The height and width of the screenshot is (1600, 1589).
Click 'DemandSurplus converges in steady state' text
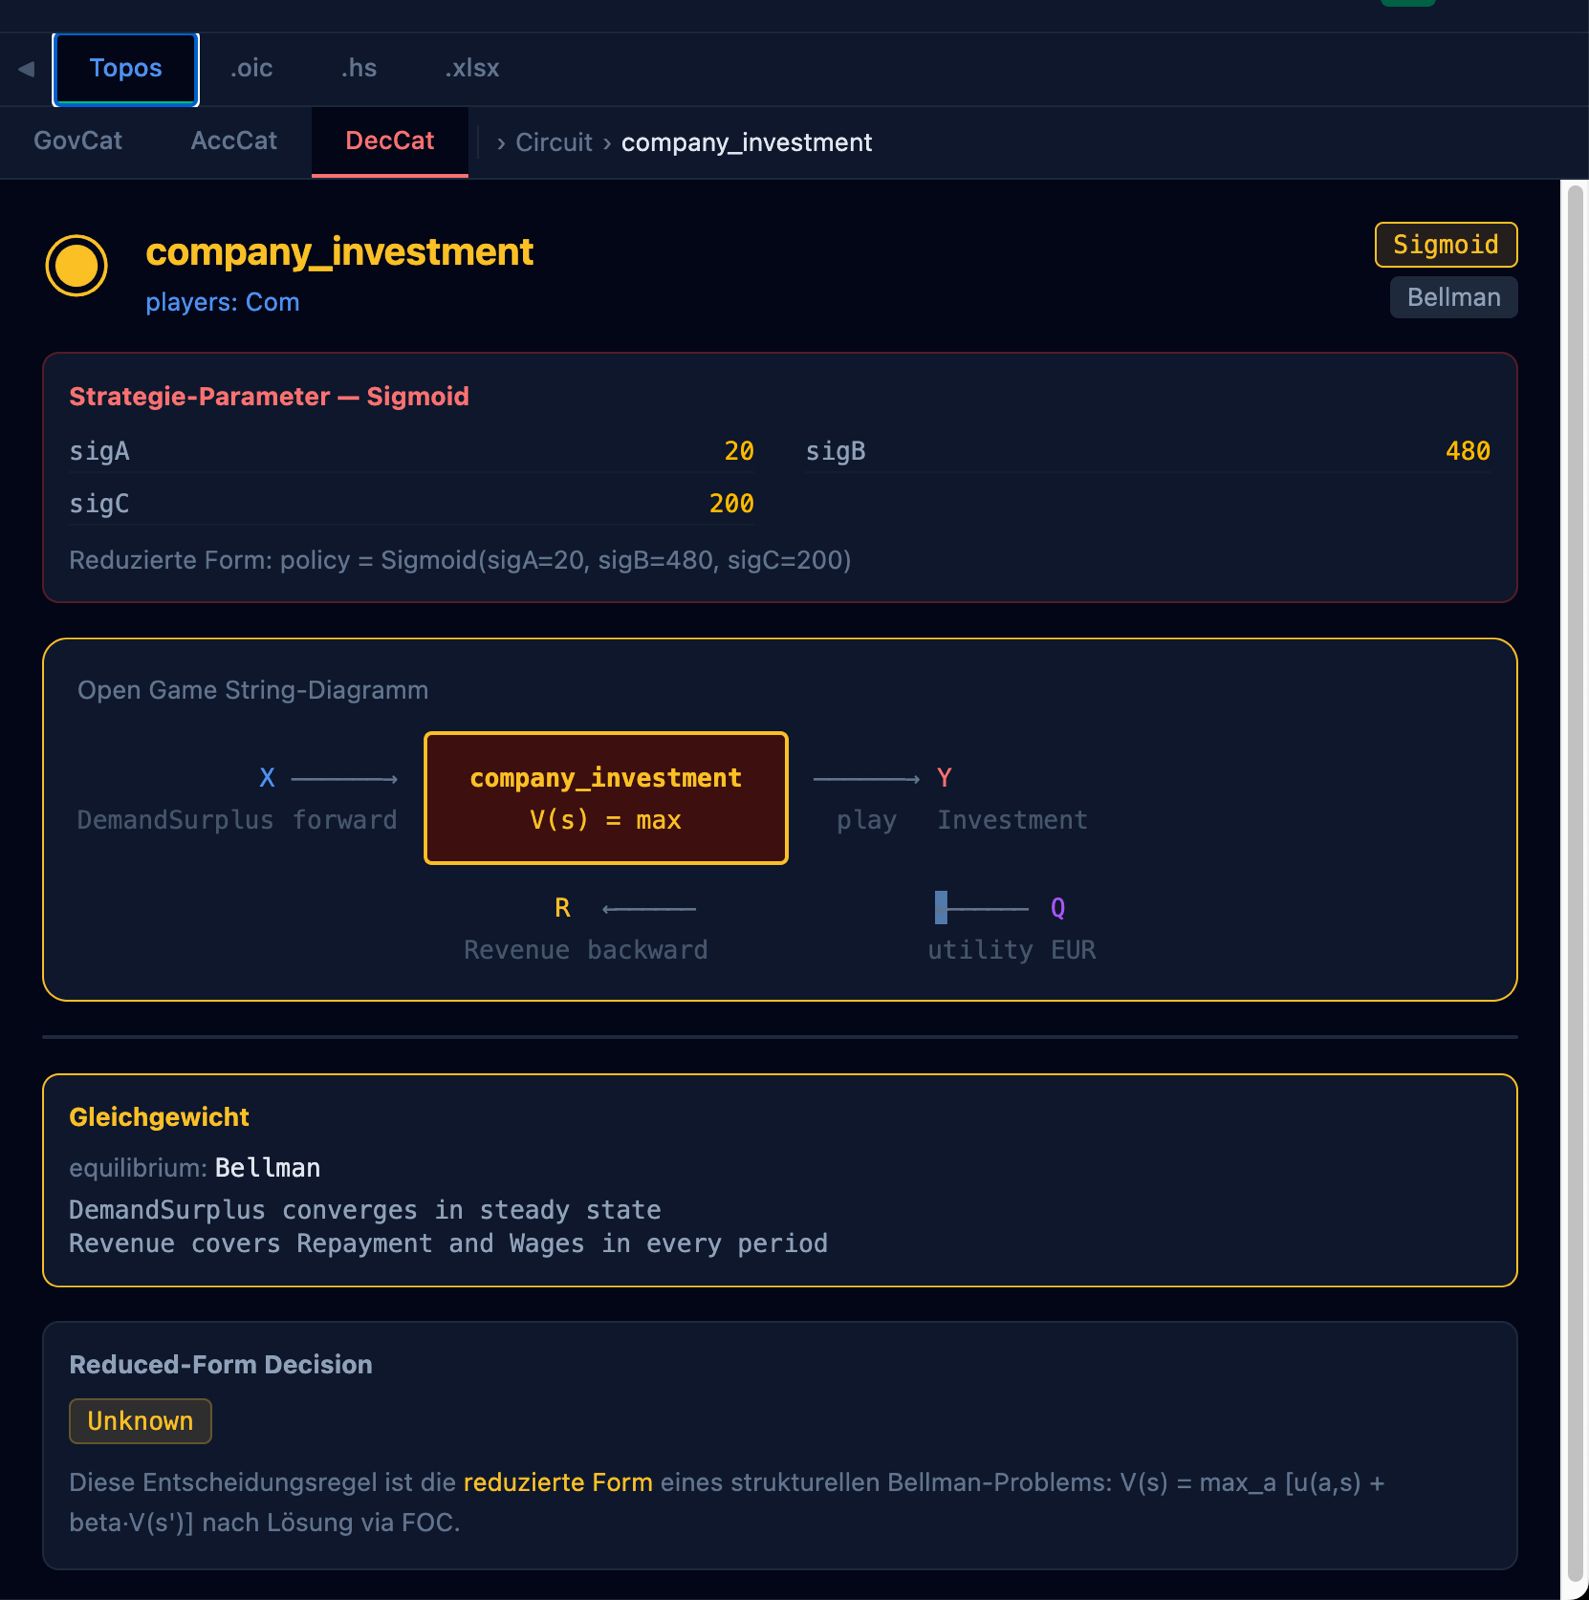[x=365, y=1210]
